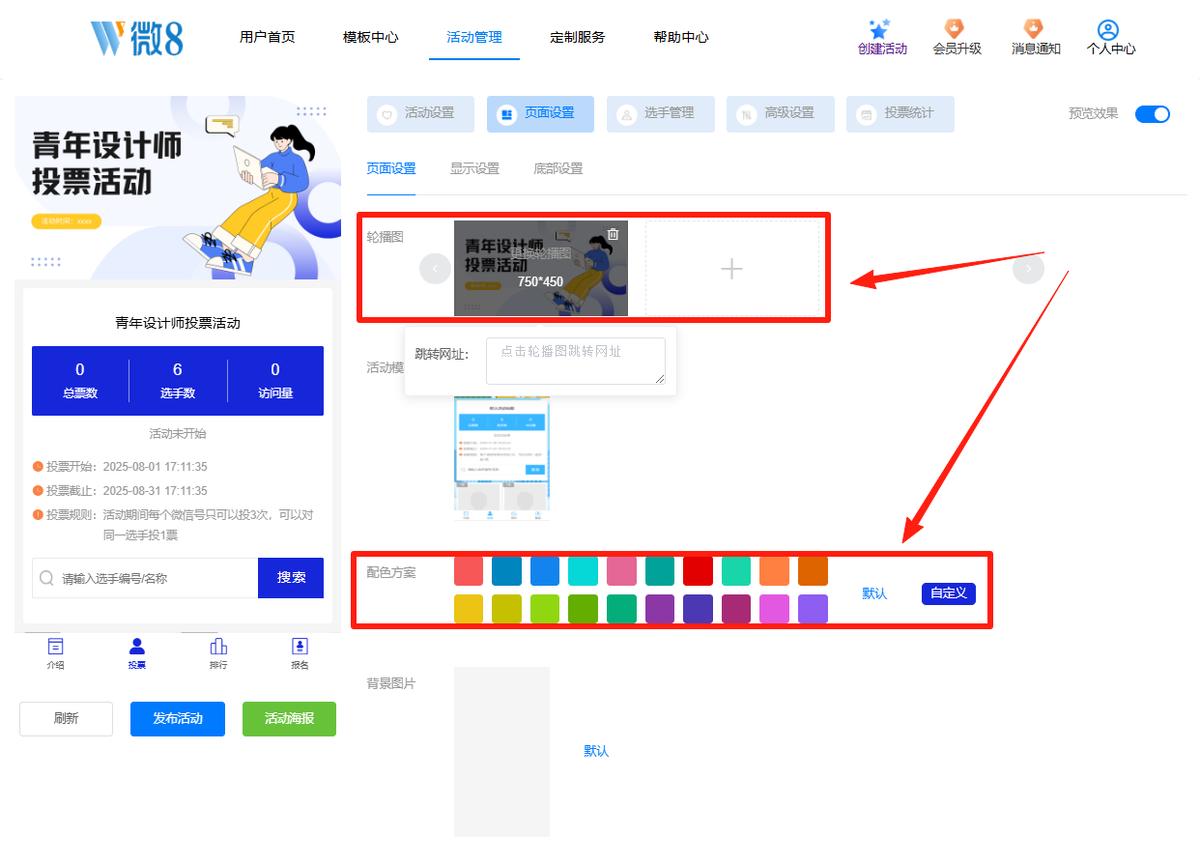Click the 自定义 color scheme button
The height and width of the screenshot is (841, 1200).
[948, 593]
